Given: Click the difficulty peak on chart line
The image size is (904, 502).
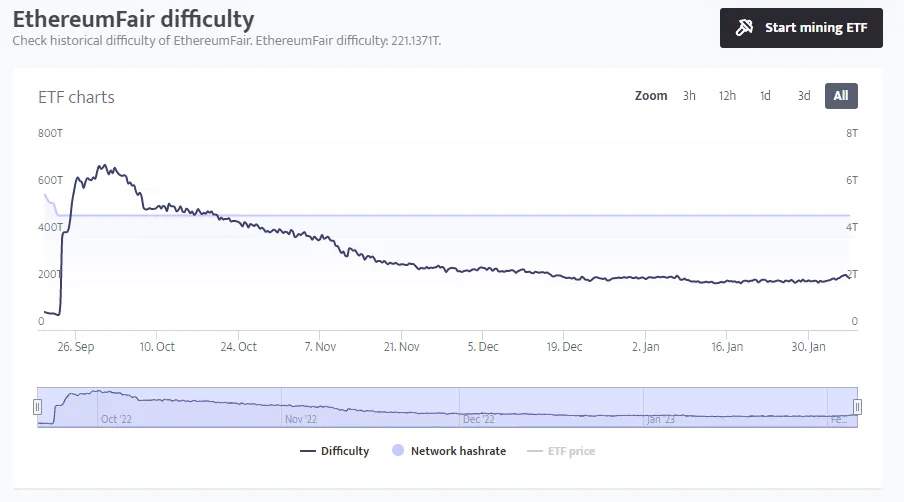Looking at the screenshot, I should tap(104, 166).
